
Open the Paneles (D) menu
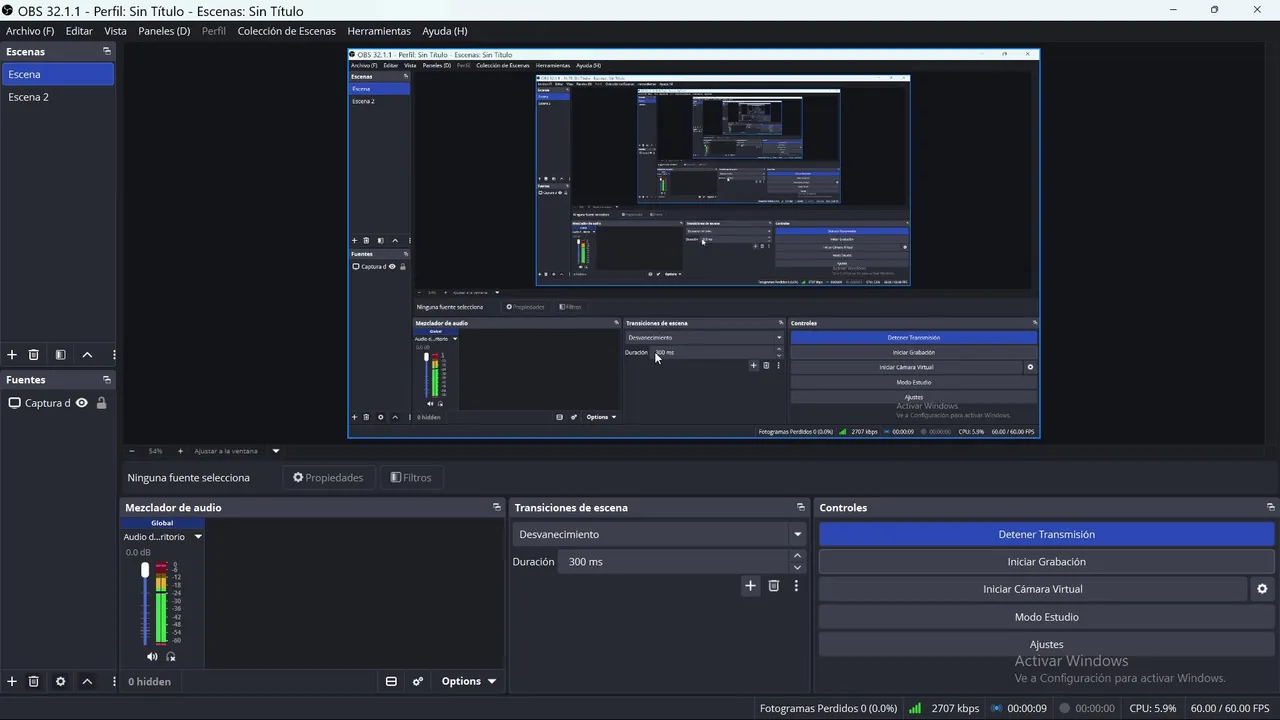coord(164,31)
